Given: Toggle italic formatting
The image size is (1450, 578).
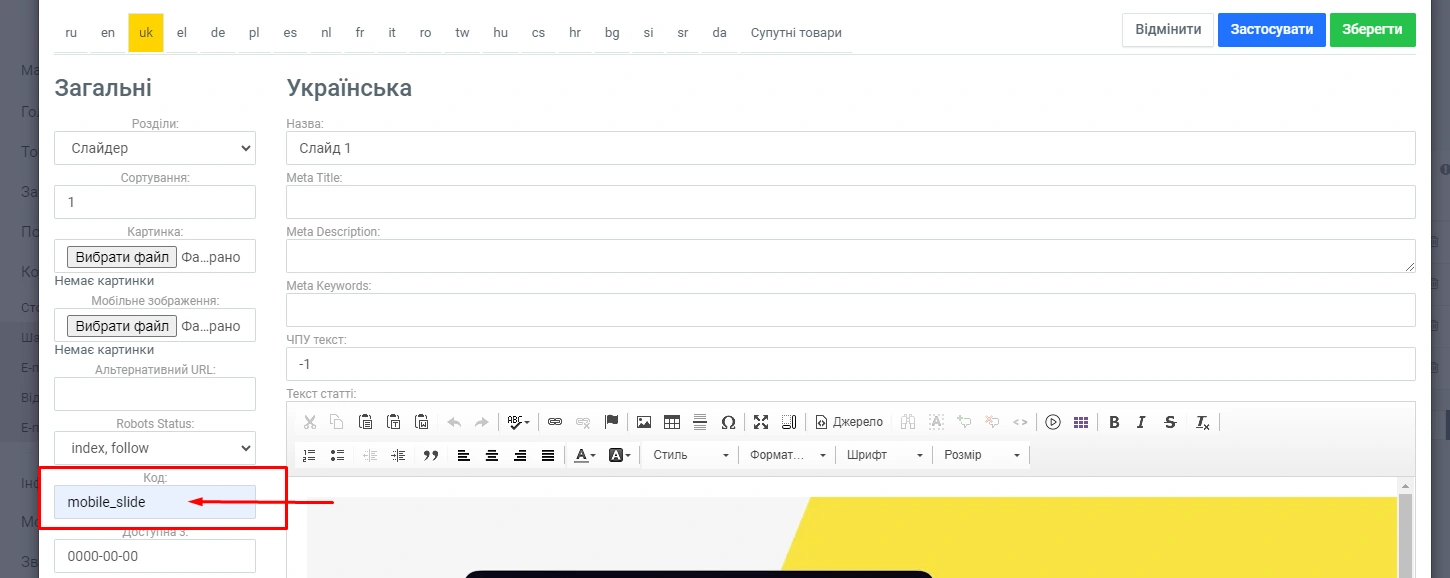Looking at the screenshot, I should 1141,422.
